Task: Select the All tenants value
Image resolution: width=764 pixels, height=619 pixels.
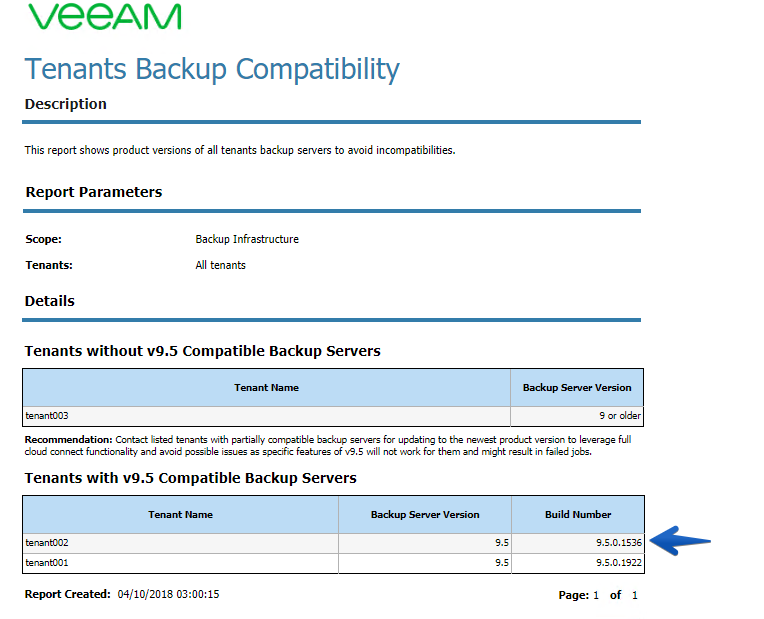Action: click(220, 265)
